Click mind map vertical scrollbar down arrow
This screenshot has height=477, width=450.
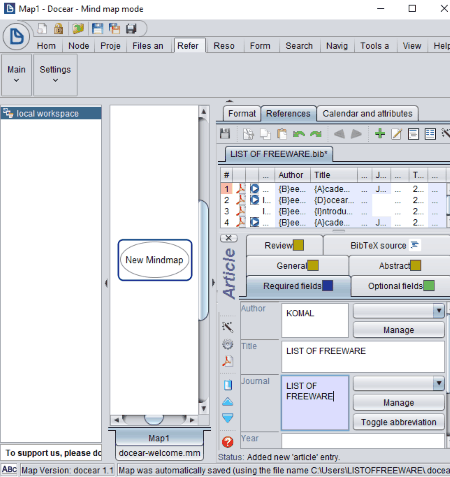pos(203,408)
